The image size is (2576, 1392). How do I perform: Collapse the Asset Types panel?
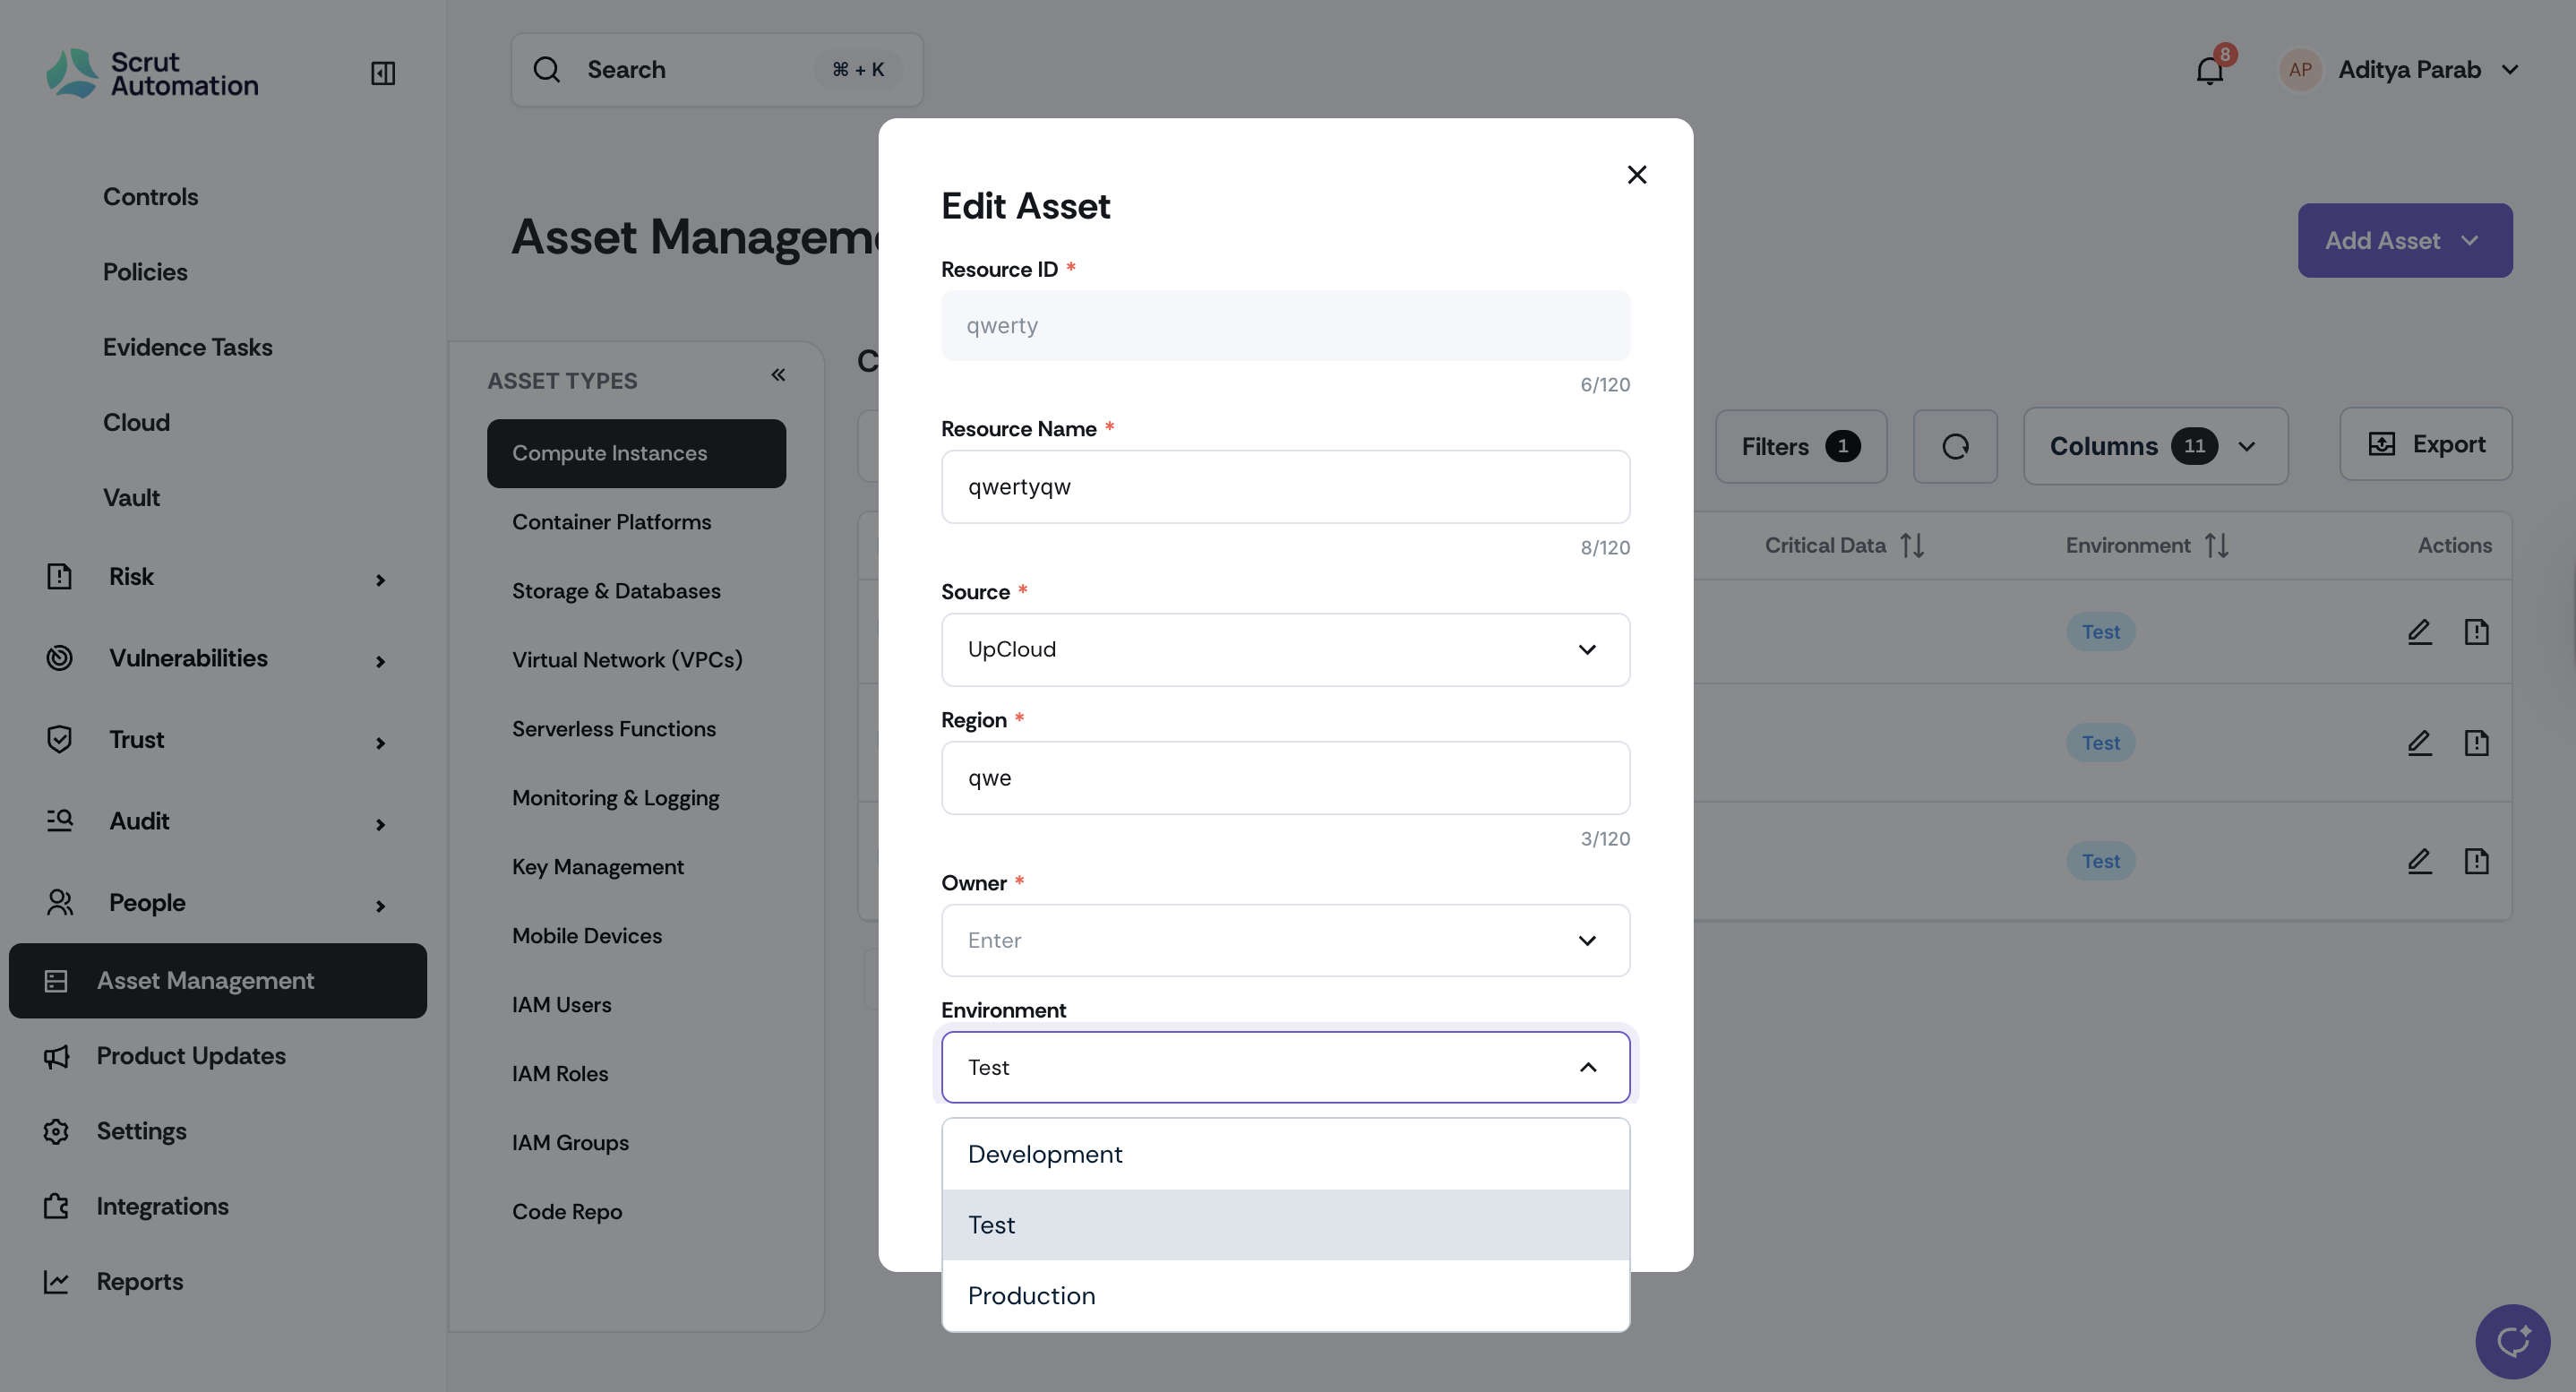click(778, 375)
